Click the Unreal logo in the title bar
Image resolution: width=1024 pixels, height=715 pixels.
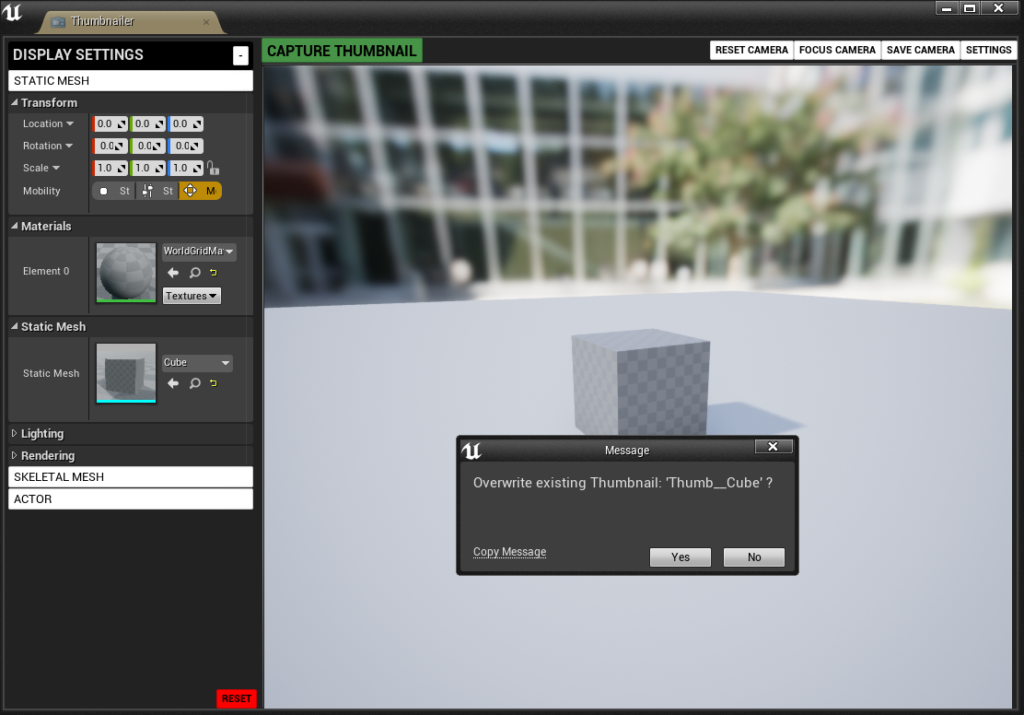(14, 12)
